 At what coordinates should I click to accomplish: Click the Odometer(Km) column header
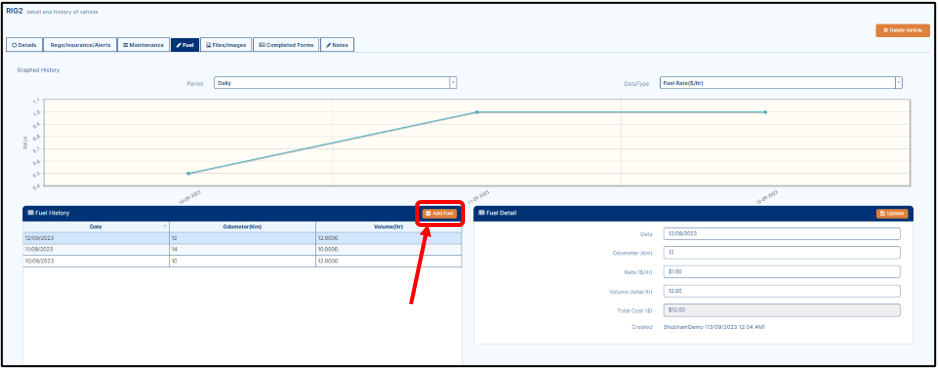(242, 227)
